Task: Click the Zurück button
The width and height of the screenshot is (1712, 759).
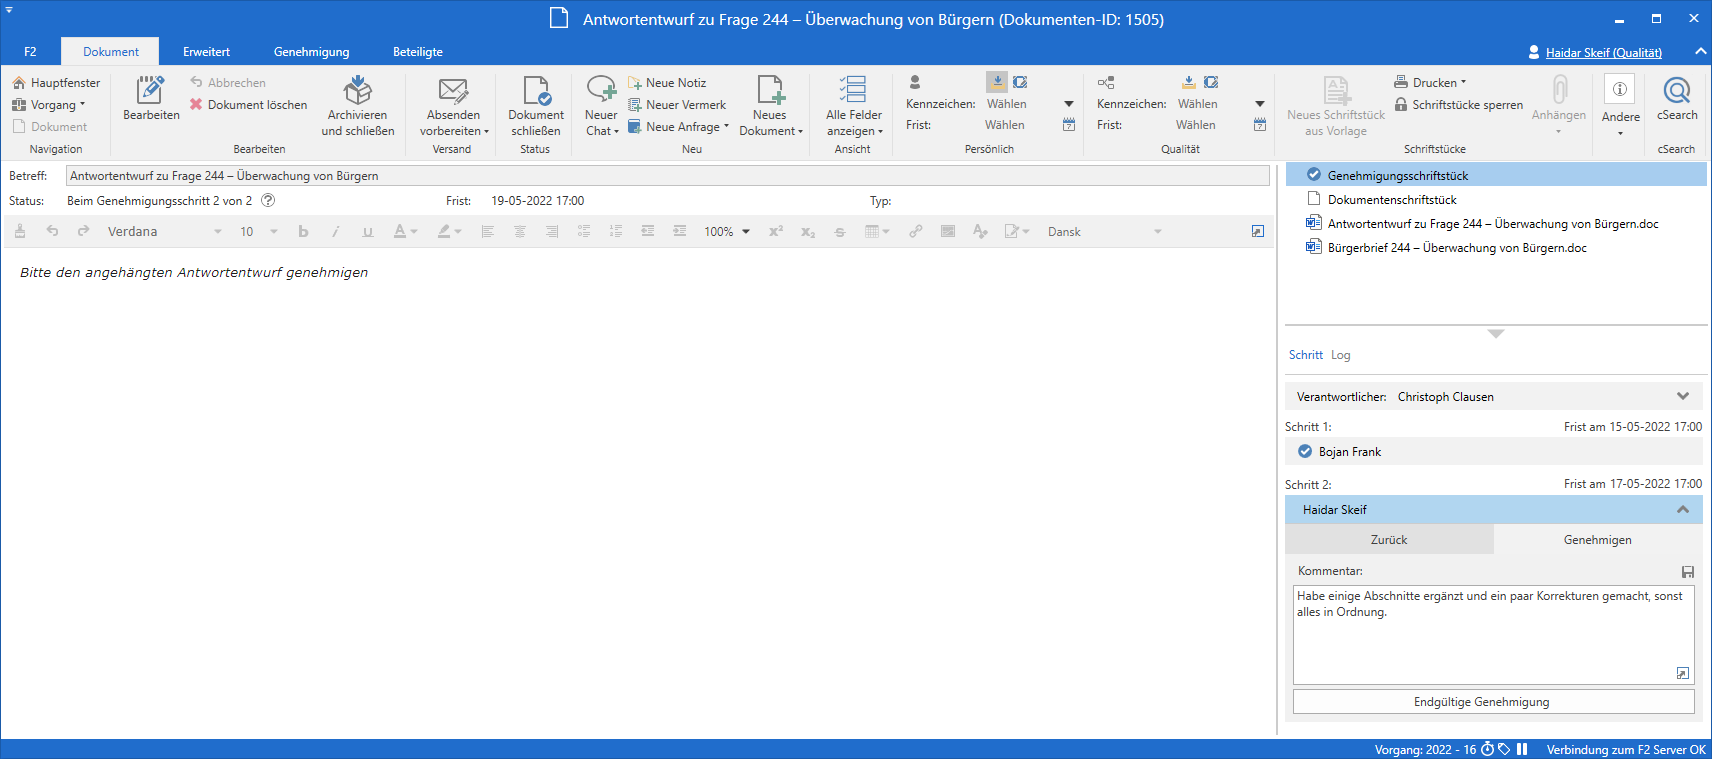Action: click(1389, 539)
